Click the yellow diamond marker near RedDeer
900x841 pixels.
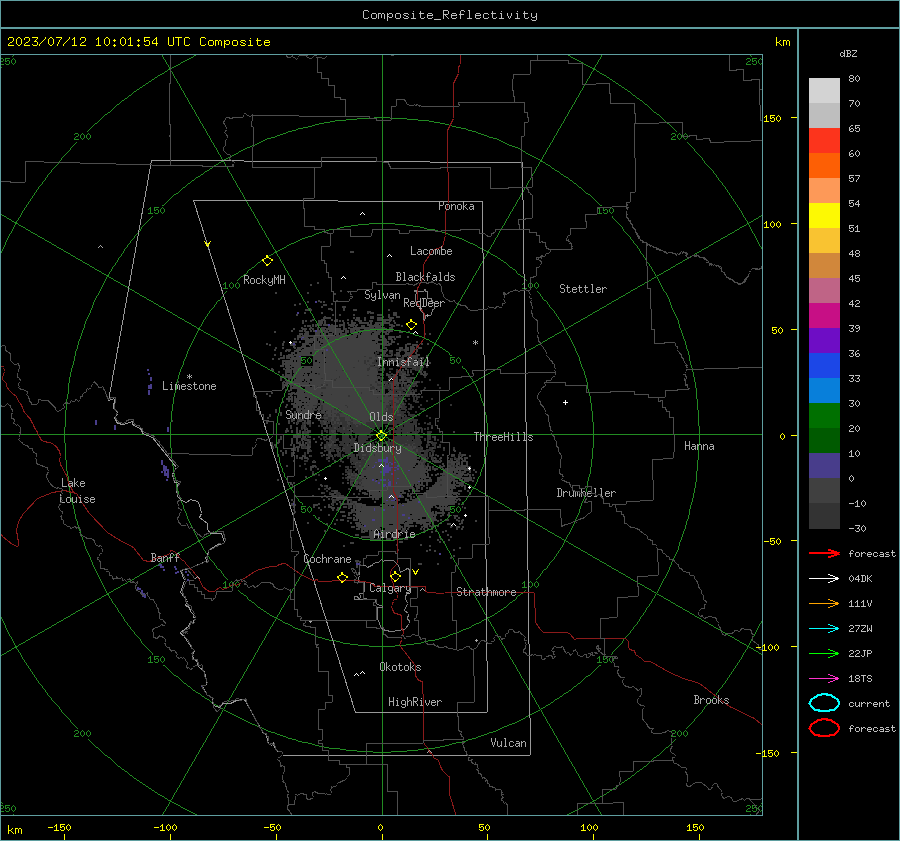pos(411,325)
